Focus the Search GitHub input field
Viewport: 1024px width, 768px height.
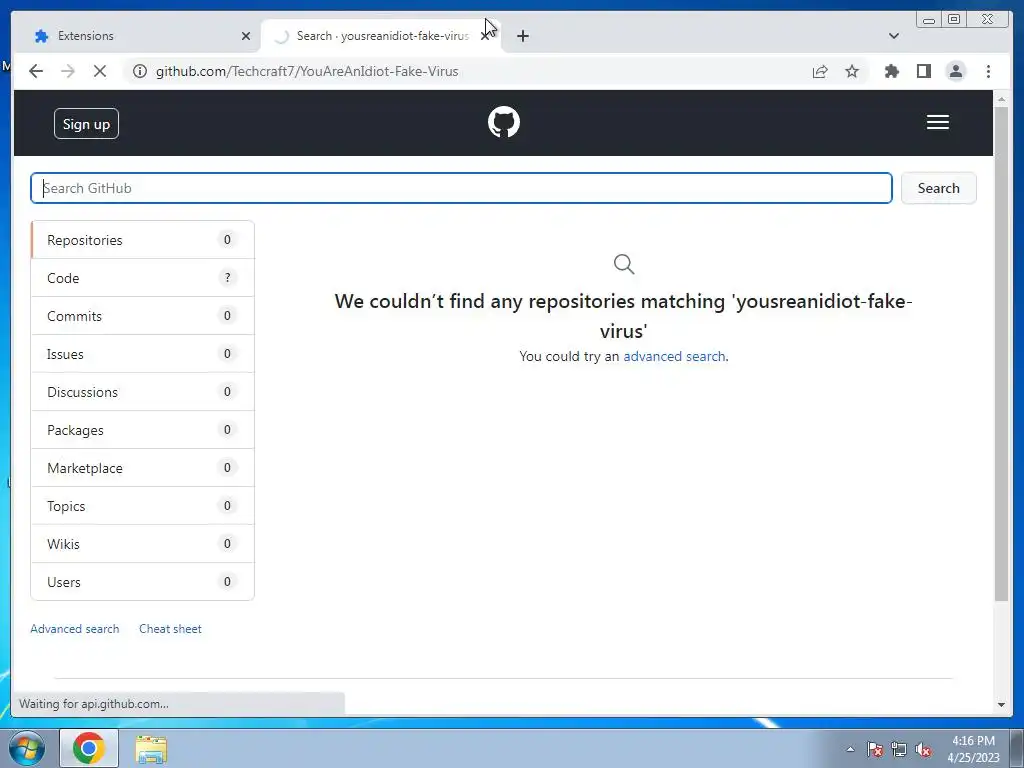coord(461,188)
